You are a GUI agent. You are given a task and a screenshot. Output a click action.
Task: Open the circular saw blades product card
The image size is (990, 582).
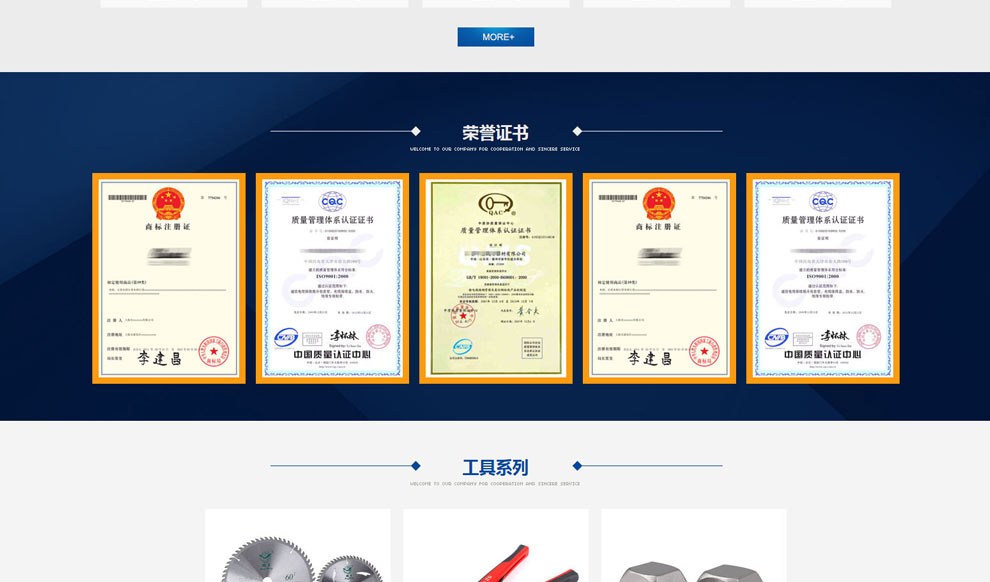tap(298, 545)
